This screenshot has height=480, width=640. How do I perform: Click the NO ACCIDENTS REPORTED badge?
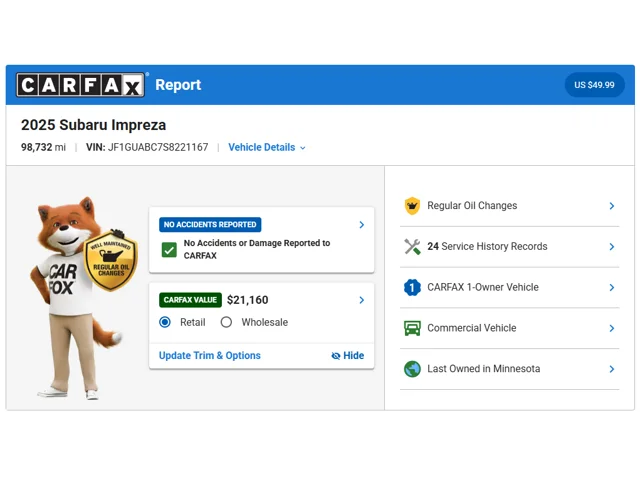[x=210, y=224]
